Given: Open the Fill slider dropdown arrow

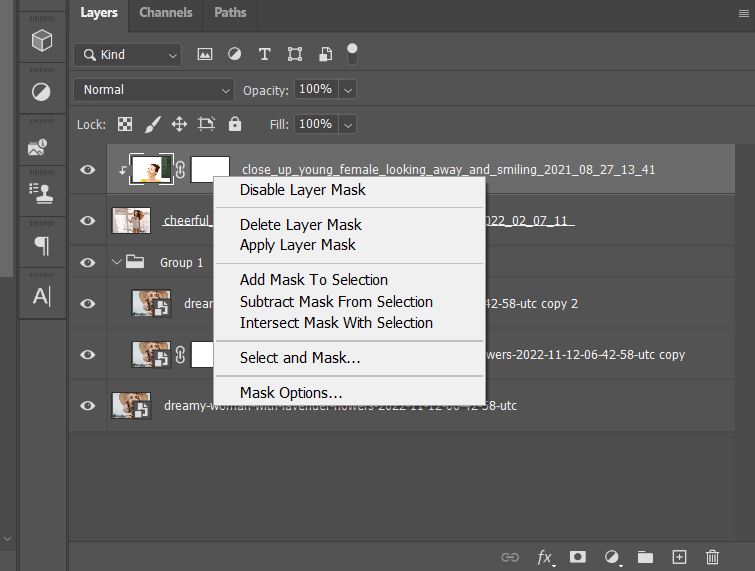Looking at the screenshot, I should click(348, 125).
